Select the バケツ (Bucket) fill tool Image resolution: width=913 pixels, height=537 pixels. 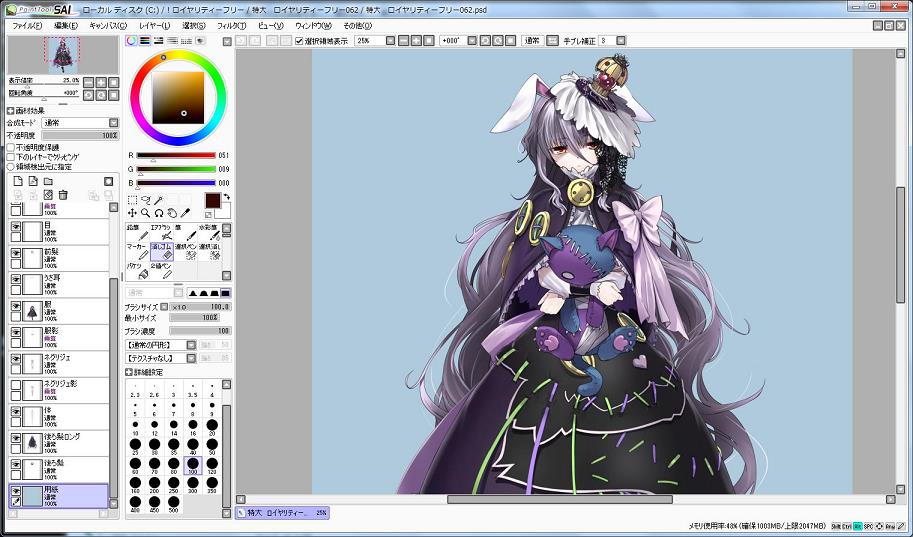[x=136, y=270]
